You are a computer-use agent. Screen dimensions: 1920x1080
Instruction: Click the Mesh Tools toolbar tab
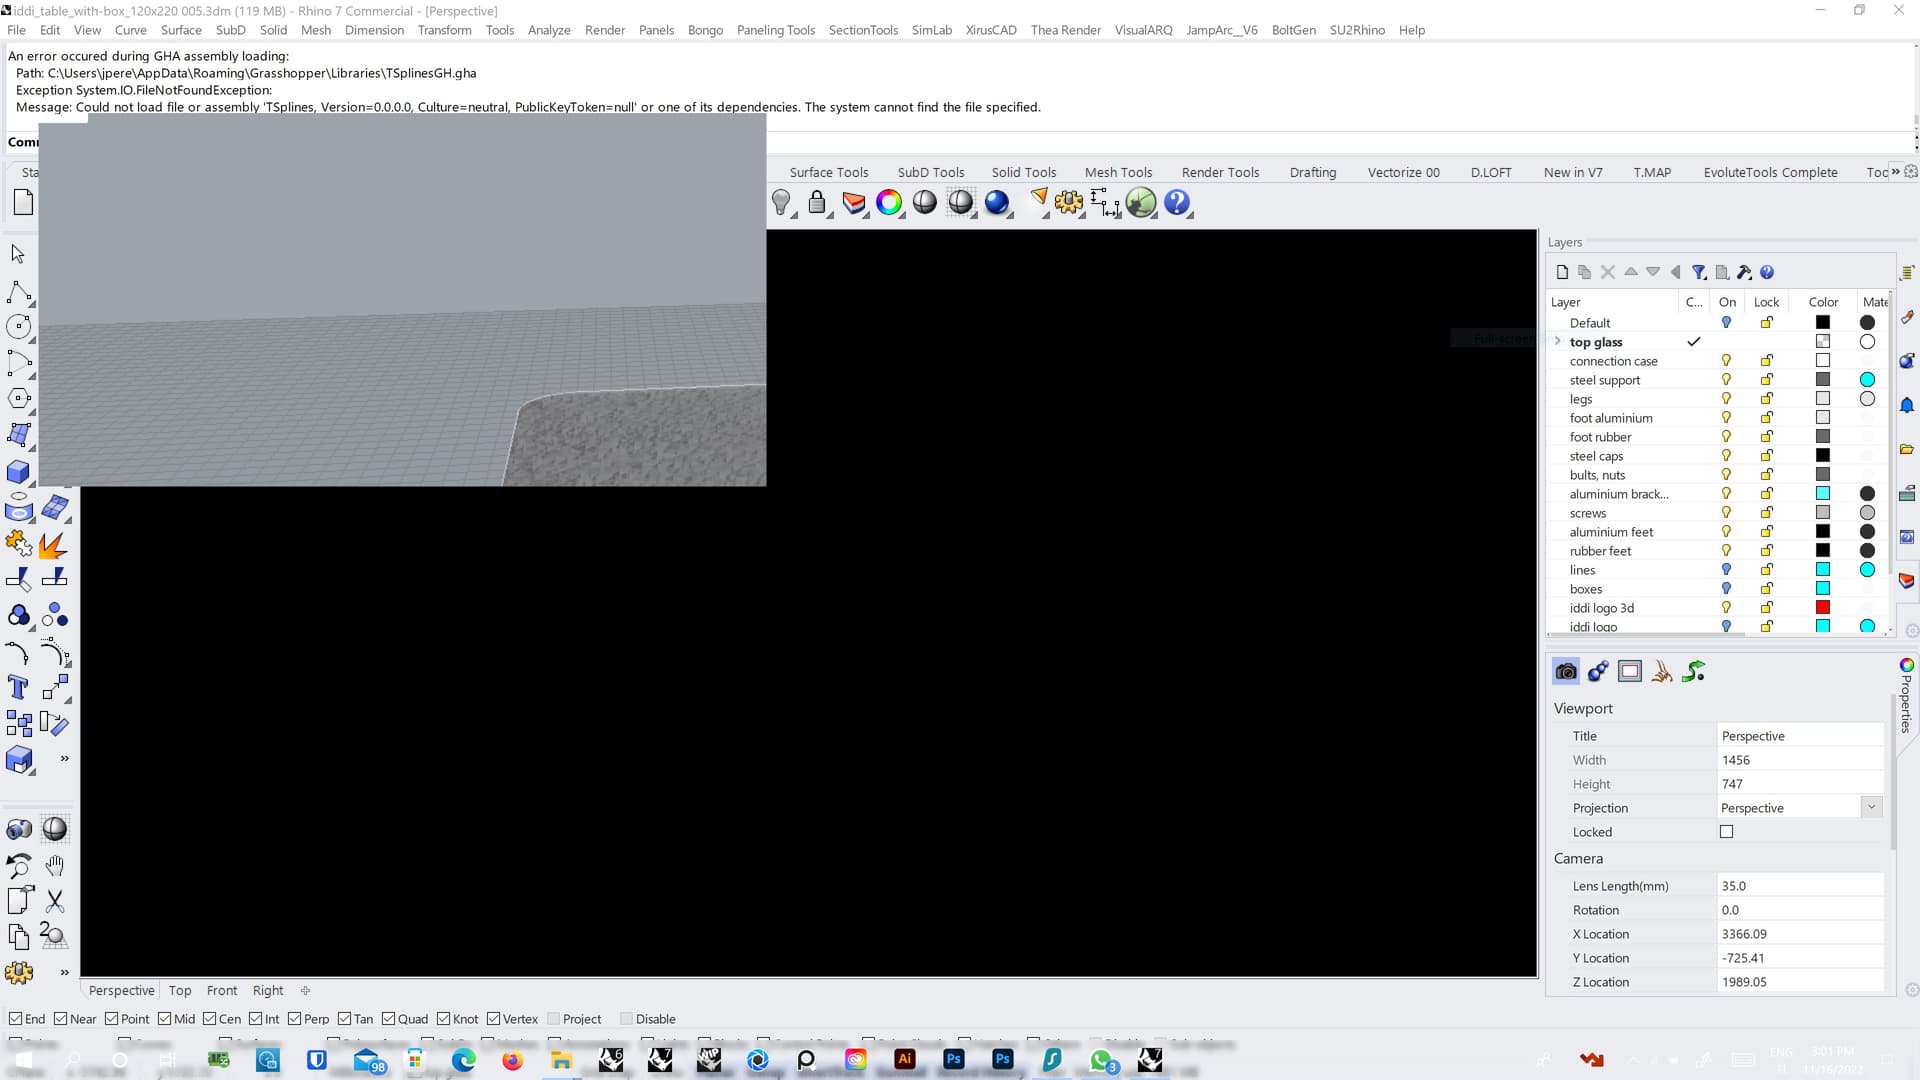click(x=1118, y=172)
